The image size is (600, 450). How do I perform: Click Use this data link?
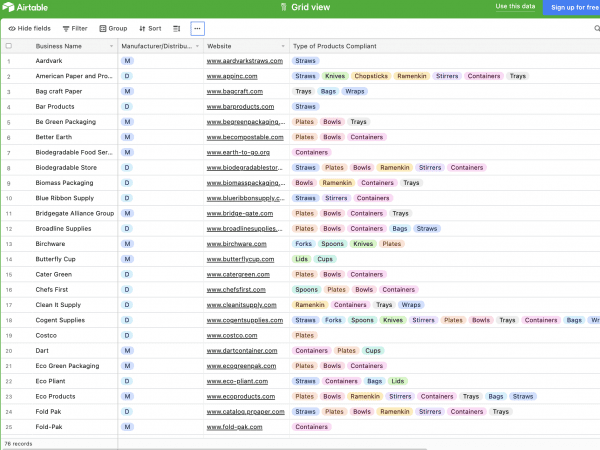(x=515, y=7)
